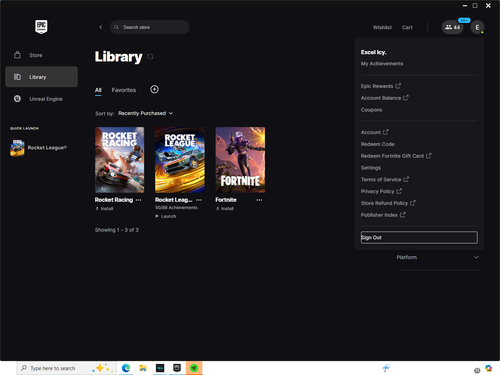Viewport: 500px width, 375px height.
Task: Open Rocket League three-dot options menu
Action: pos(199,200)
